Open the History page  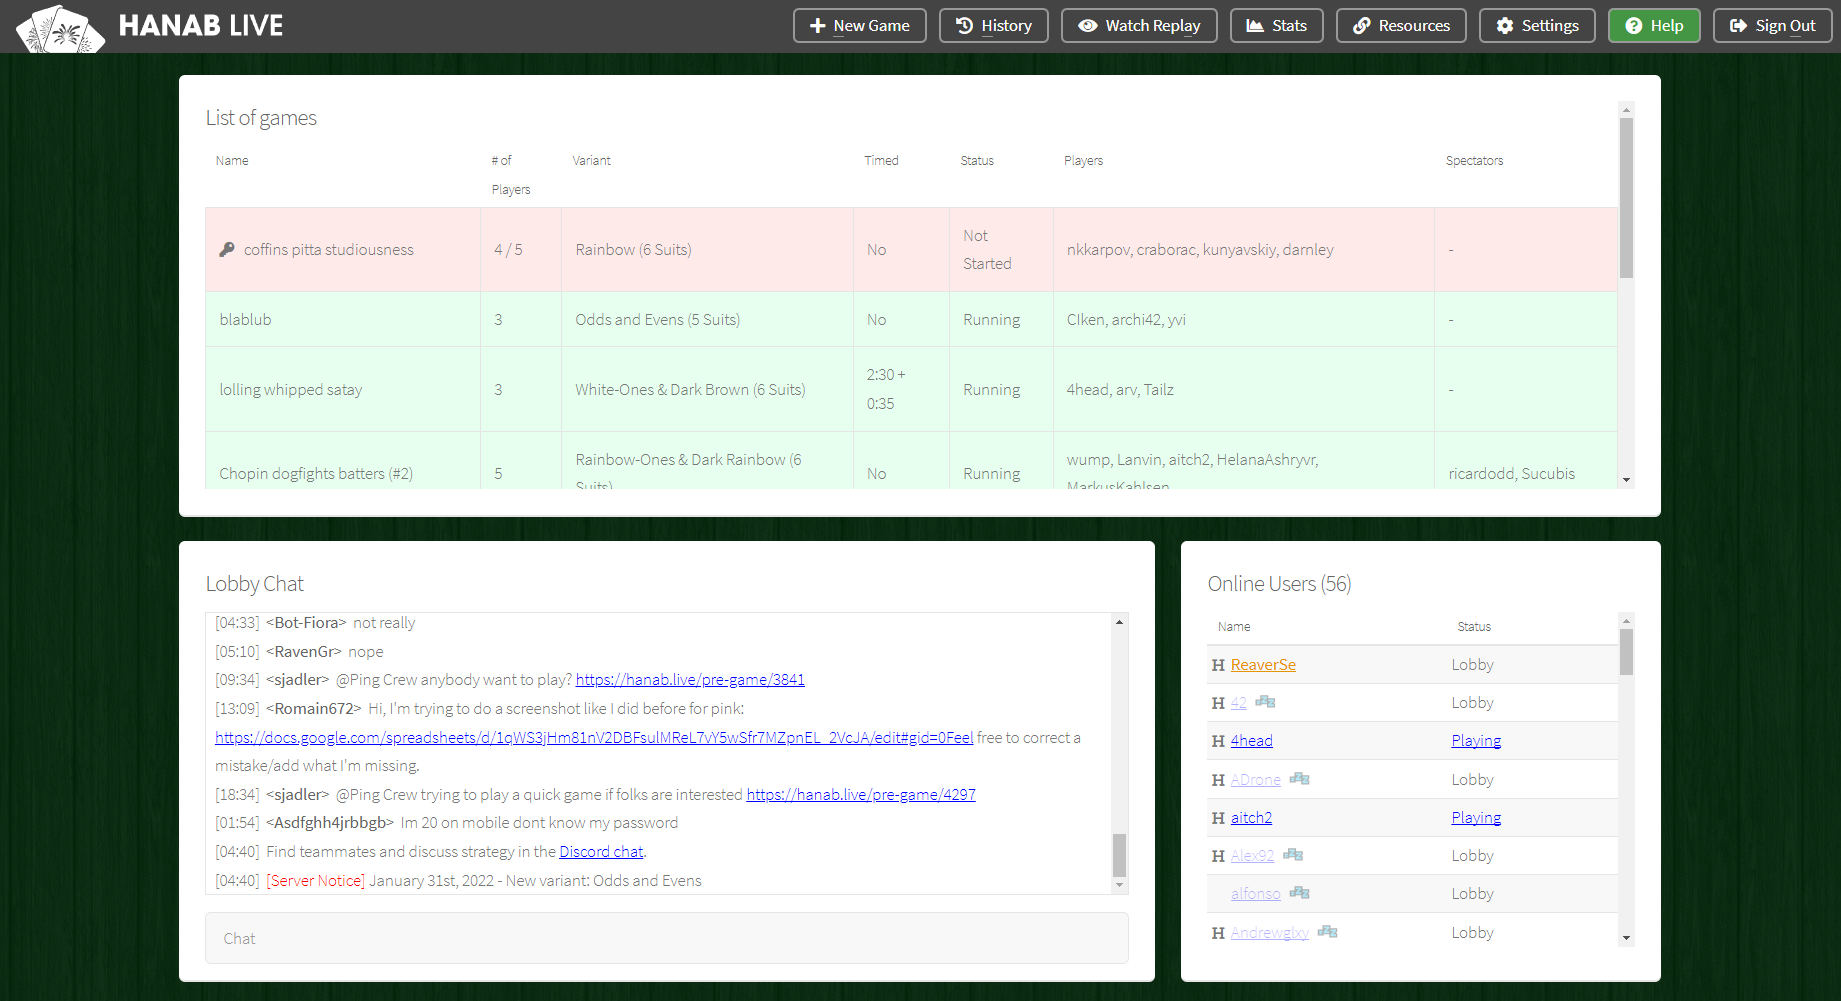(x=994, y=26)
